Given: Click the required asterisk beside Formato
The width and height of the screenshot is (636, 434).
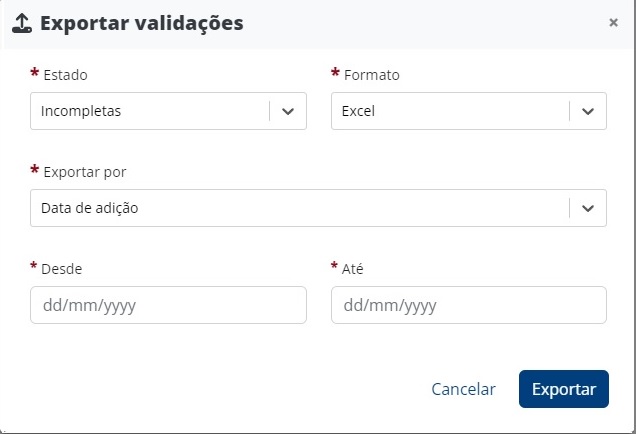Looking at the screenshot, I should click(x=335, y=75).
